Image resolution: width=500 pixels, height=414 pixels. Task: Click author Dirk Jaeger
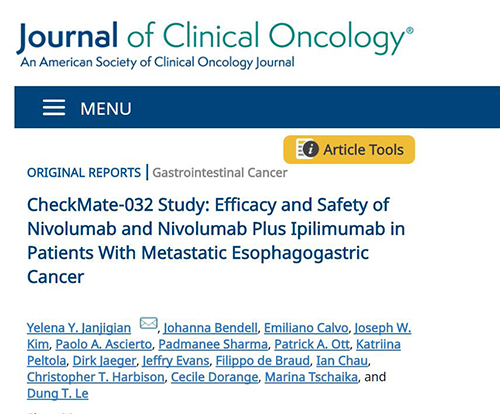pos(104,361)
